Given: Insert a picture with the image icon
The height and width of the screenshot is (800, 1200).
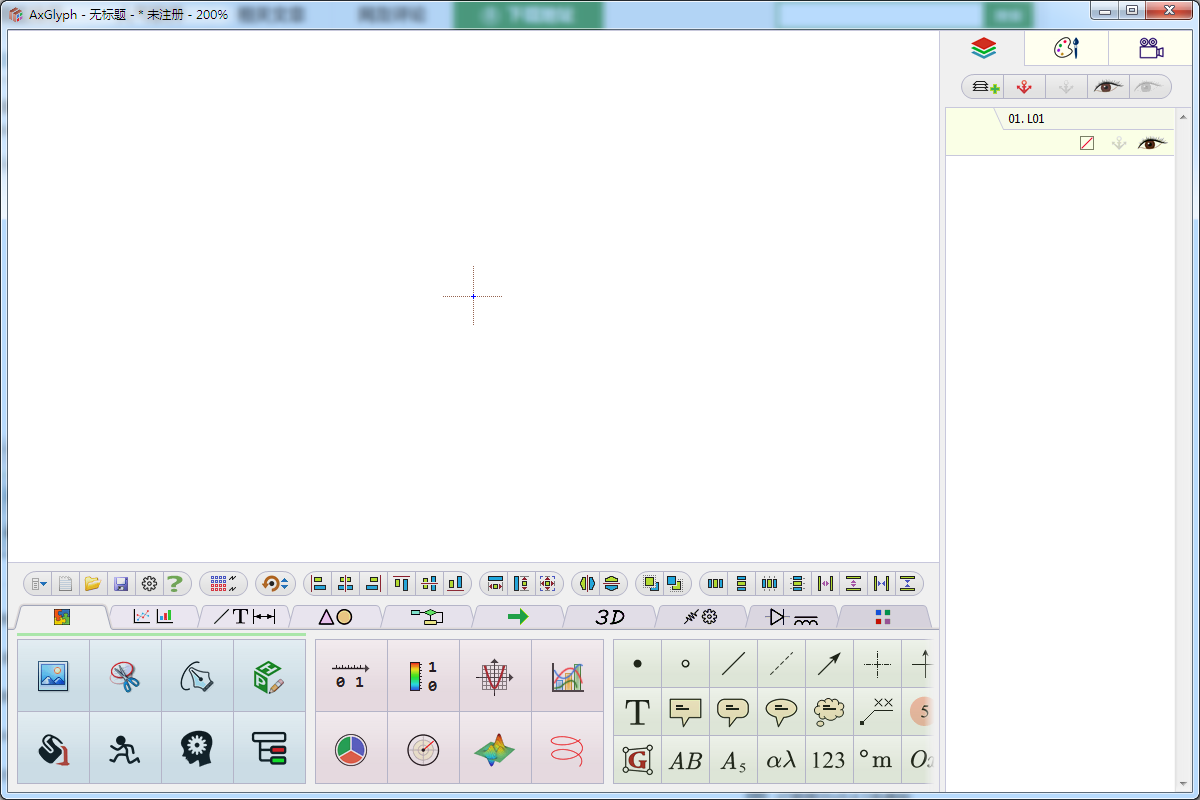Looking at the screenshot, I should (x=53, y=676).
